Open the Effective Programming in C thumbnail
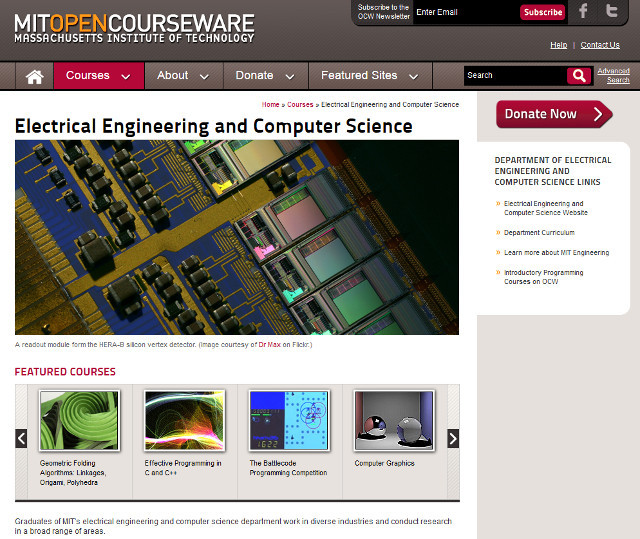The width and height of the screenshot is (640, 539). coord(184,420)
